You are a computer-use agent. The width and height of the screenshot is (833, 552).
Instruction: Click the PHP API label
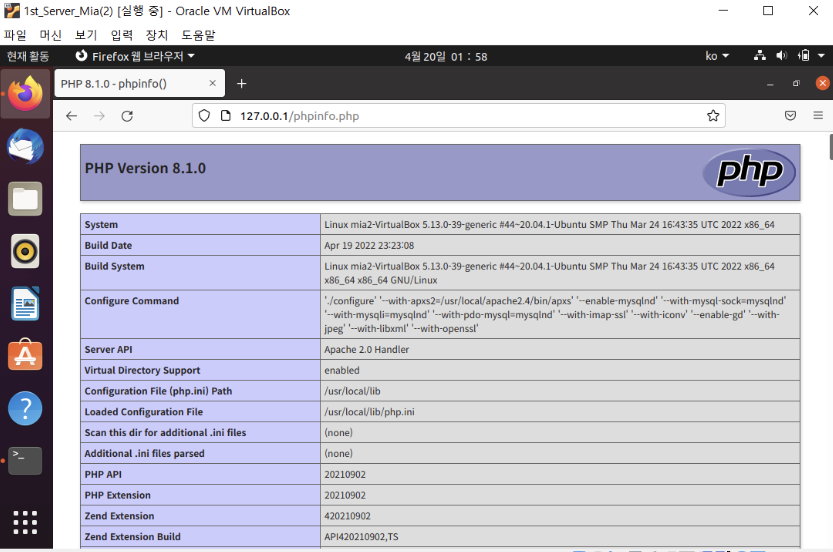pos(103,474)
